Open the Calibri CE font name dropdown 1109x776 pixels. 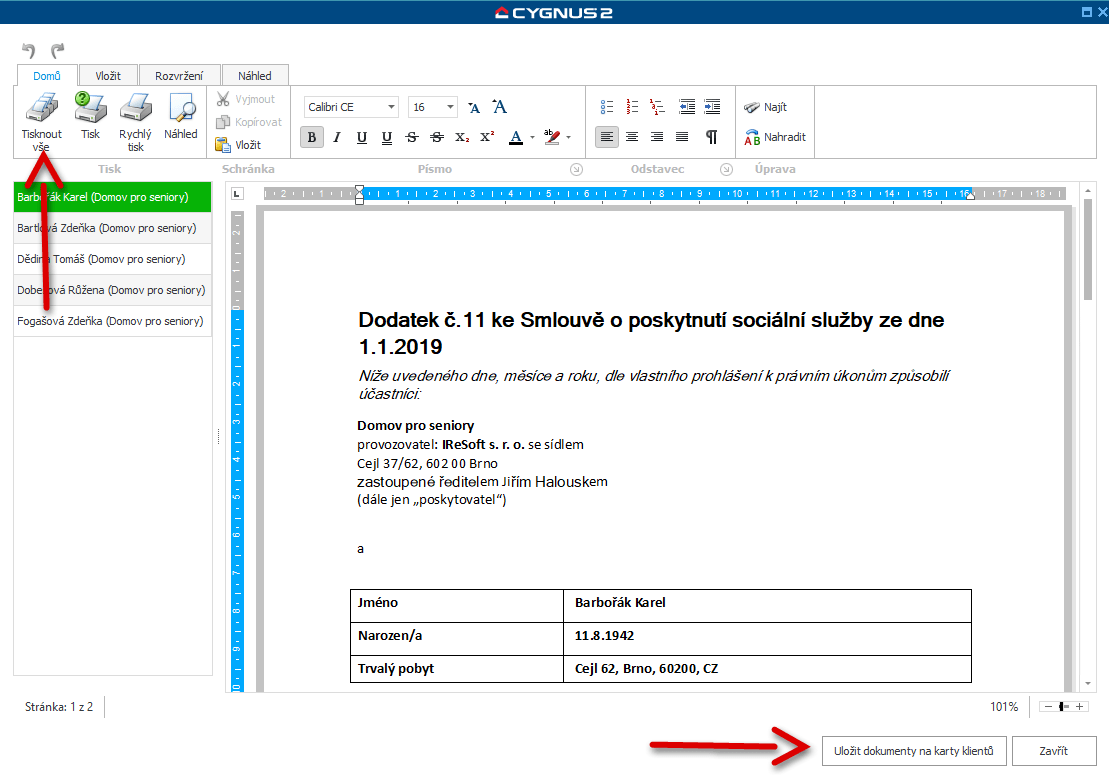(x=390, y=107)
